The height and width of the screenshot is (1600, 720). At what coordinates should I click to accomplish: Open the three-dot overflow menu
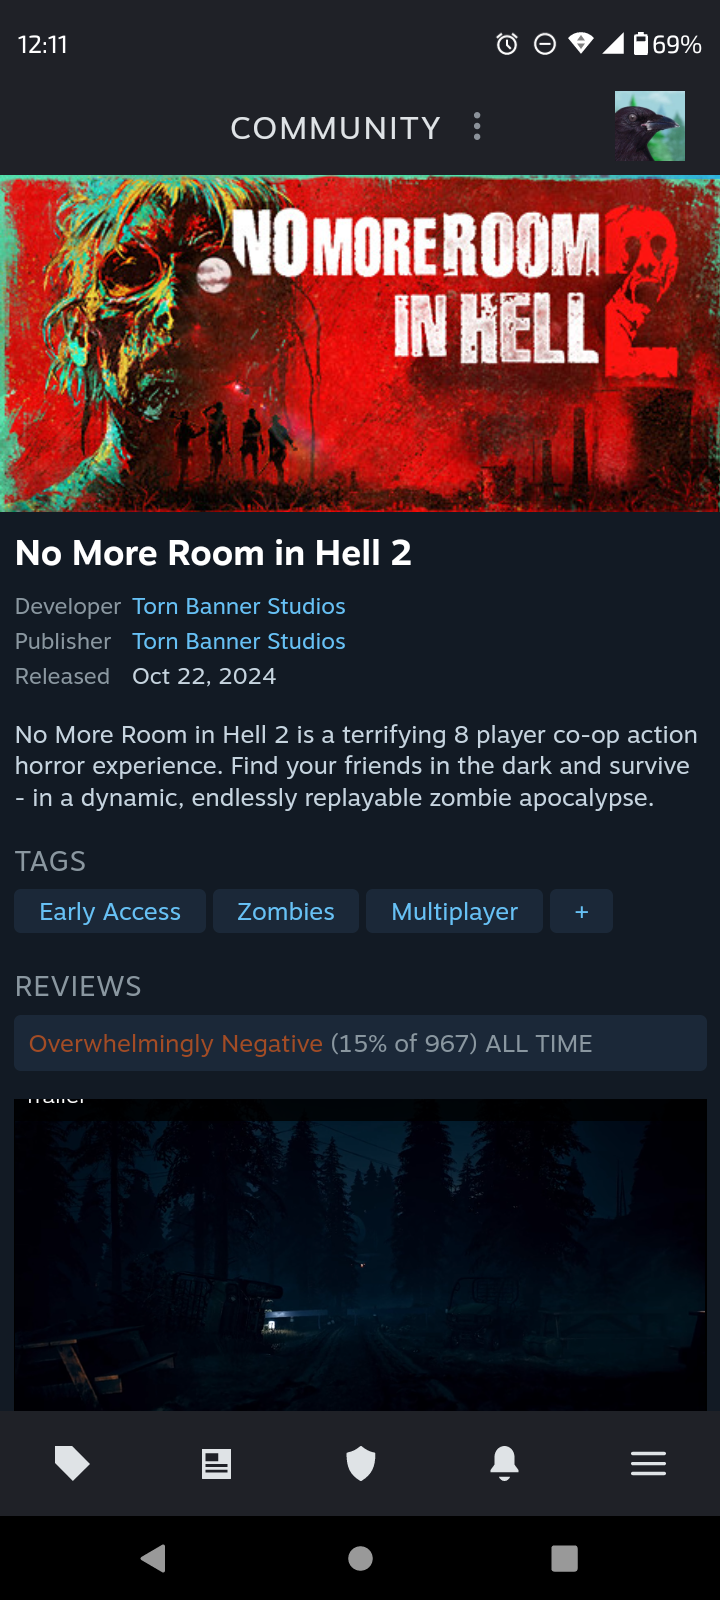[477, 127]
